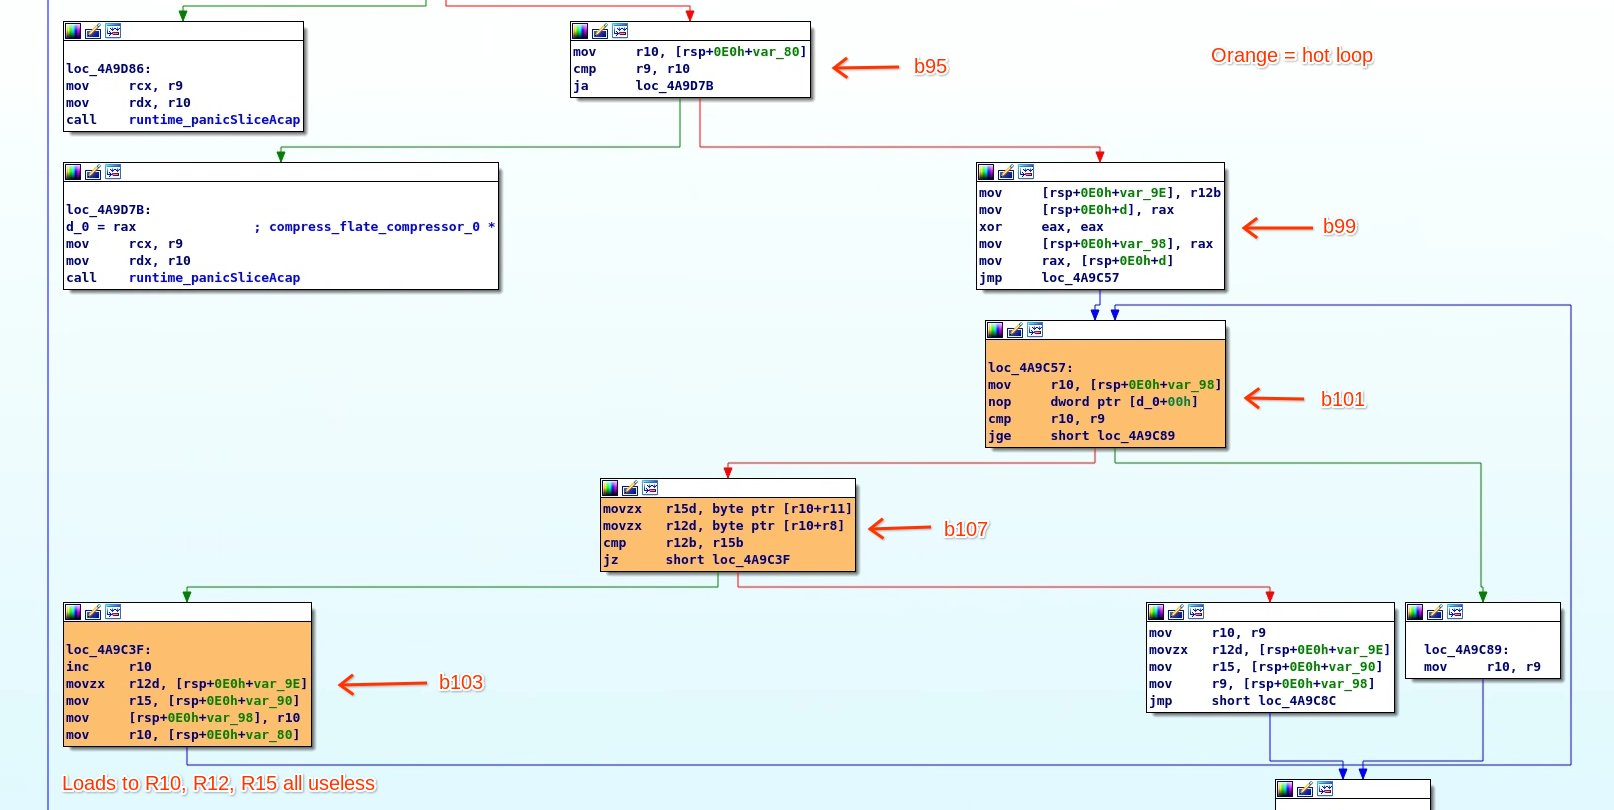Viewport: 1614px width, 810px height.
Task: Click pencil edit icon on loc_4A9C89 block
Action: click(x=1435, y=612)
